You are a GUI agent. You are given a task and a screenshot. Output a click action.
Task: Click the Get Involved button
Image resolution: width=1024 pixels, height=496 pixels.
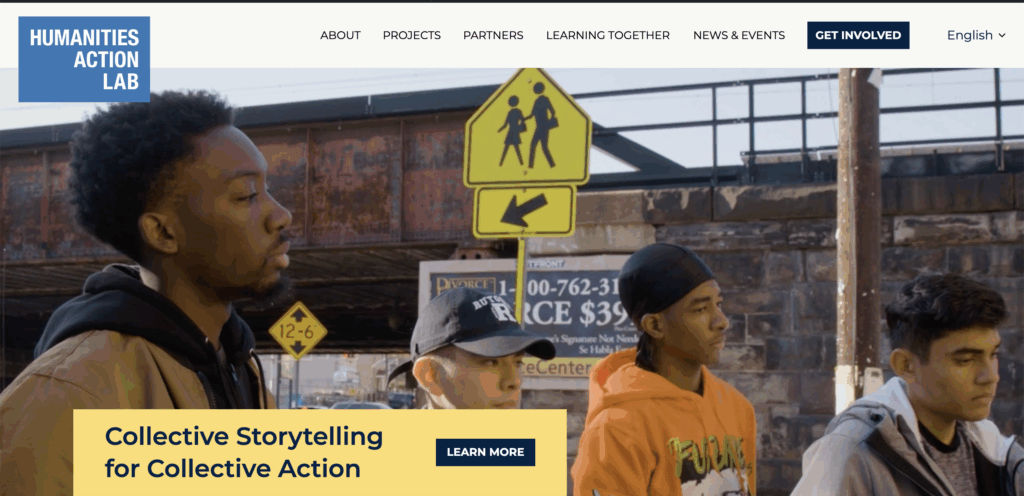[858, 35]
